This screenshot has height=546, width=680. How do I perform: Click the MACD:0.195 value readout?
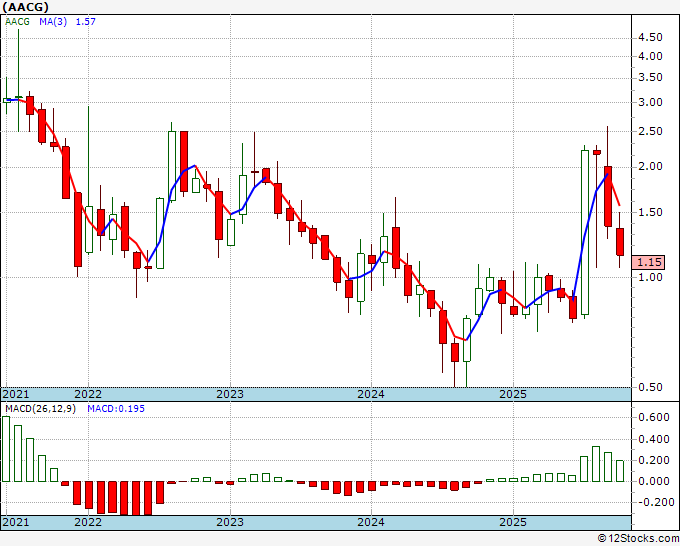coord(116,409)
